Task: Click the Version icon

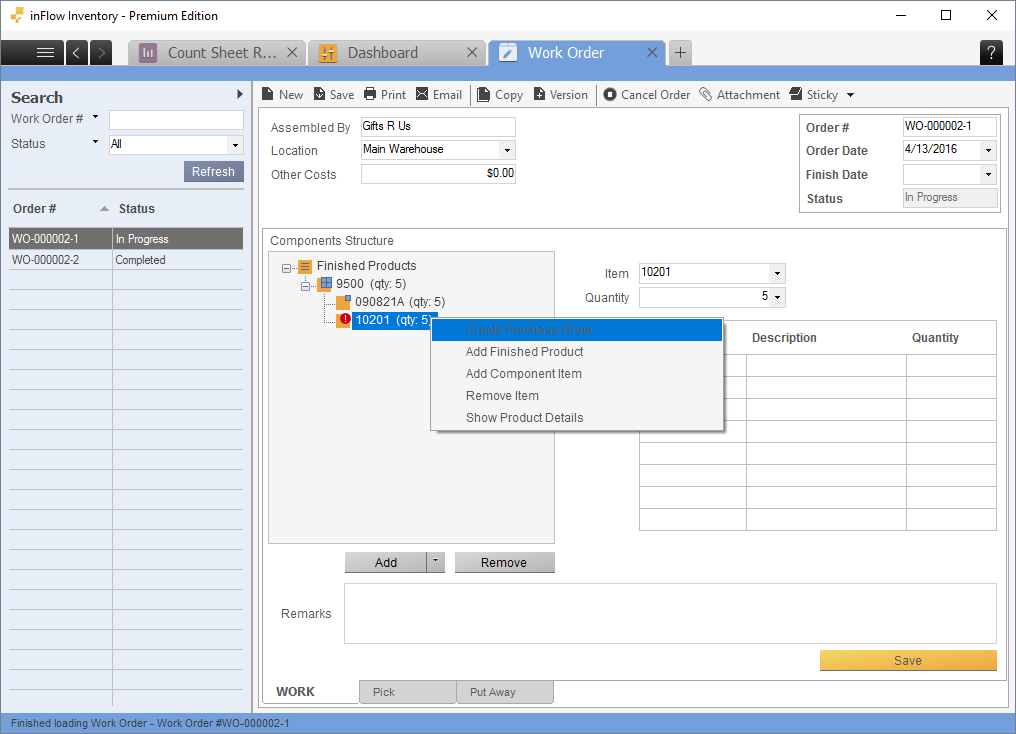Action: coord(539,95)
